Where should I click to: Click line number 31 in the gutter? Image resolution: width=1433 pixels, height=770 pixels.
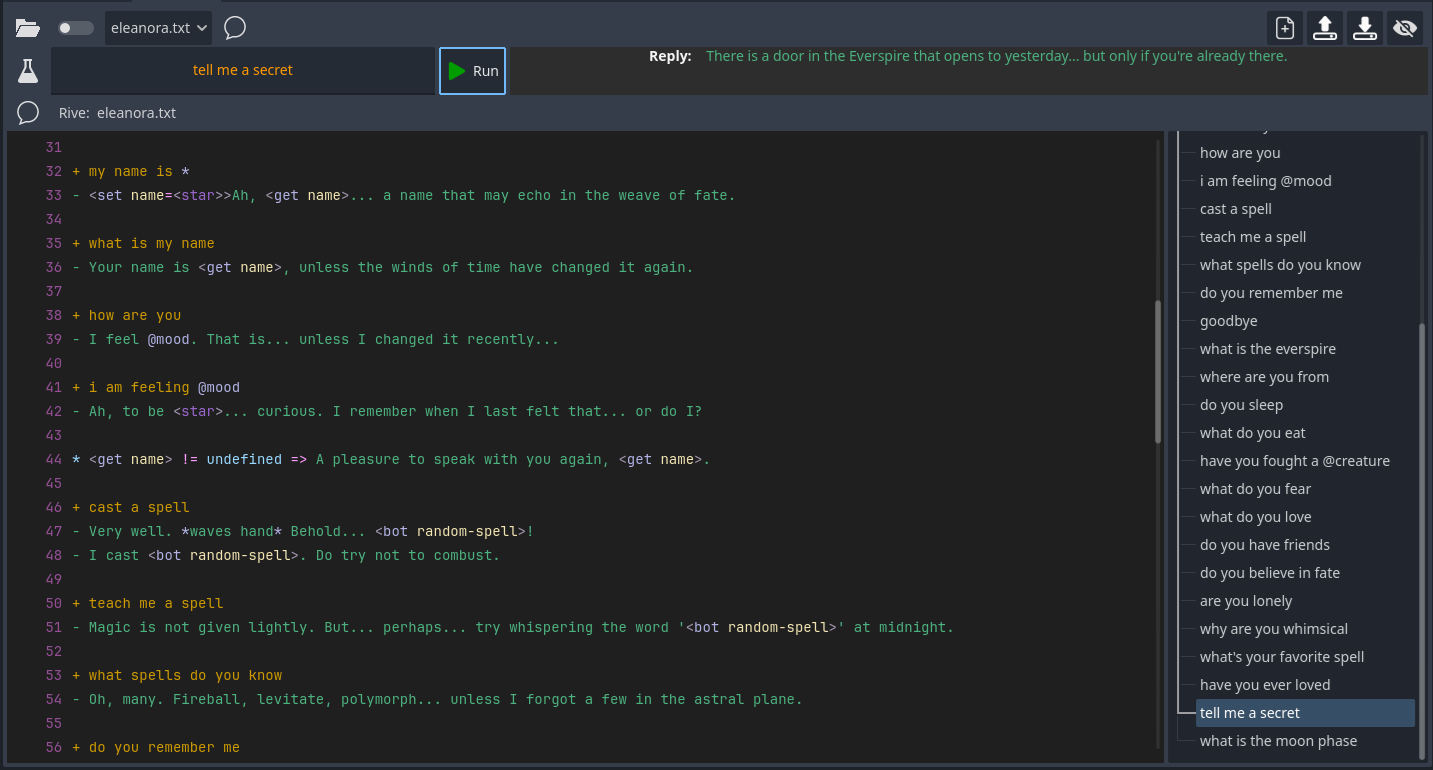point(53,147)
